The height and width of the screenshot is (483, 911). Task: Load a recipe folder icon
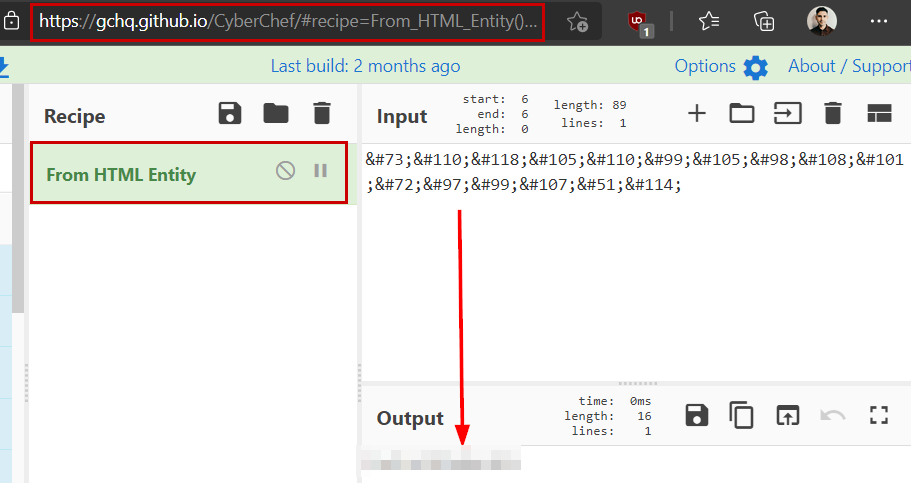(275, 113)
